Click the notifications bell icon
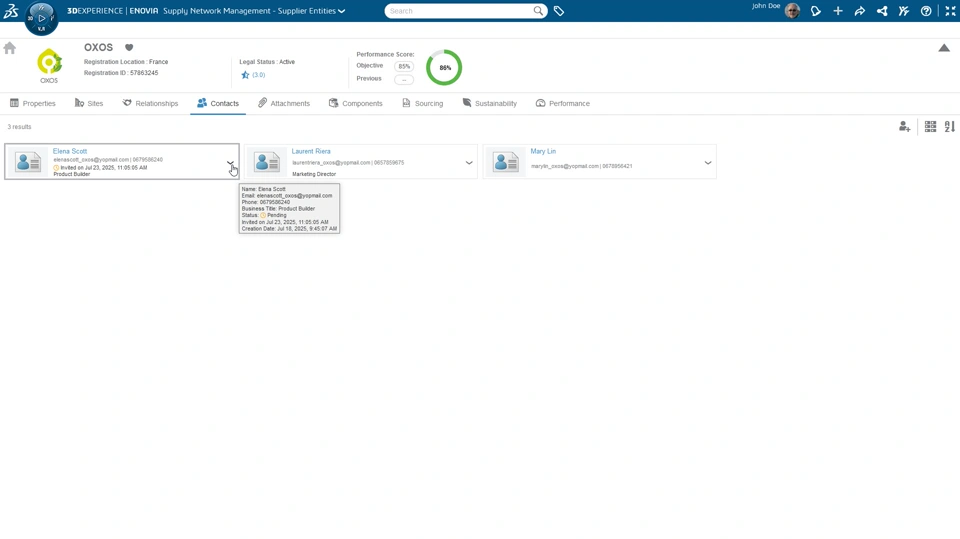The image size is (960, 539). [x=816, y=11]
